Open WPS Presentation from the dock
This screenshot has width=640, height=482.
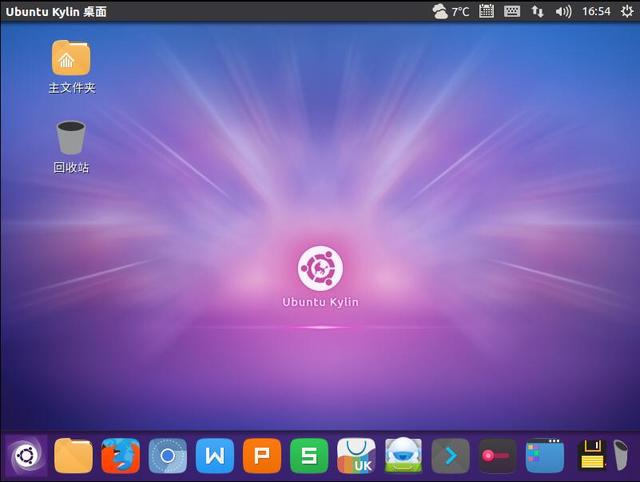262,457
